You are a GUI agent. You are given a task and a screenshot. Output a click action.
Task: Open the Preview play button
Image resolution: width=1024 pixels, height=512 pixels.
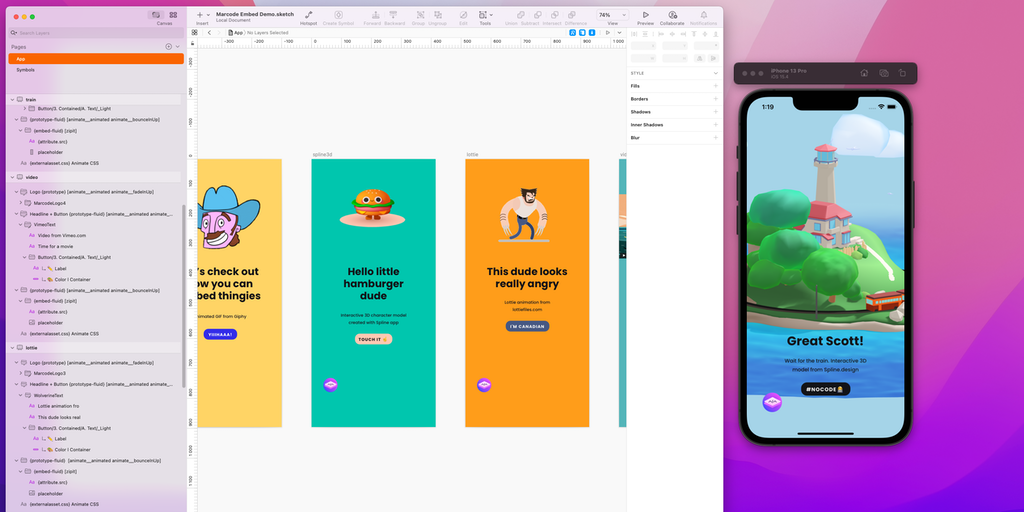pos(645,15)
